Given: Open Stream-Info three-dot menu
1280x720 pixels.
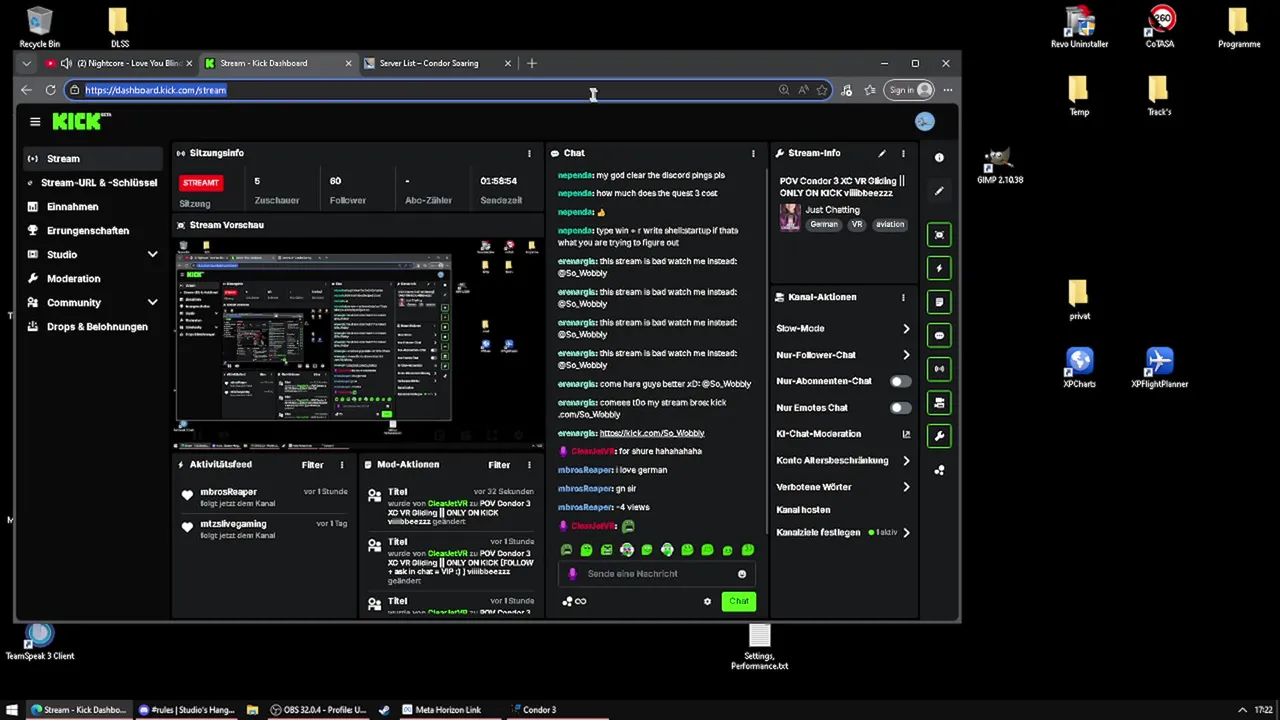Looking at the screenshot, I should (903, 153).
